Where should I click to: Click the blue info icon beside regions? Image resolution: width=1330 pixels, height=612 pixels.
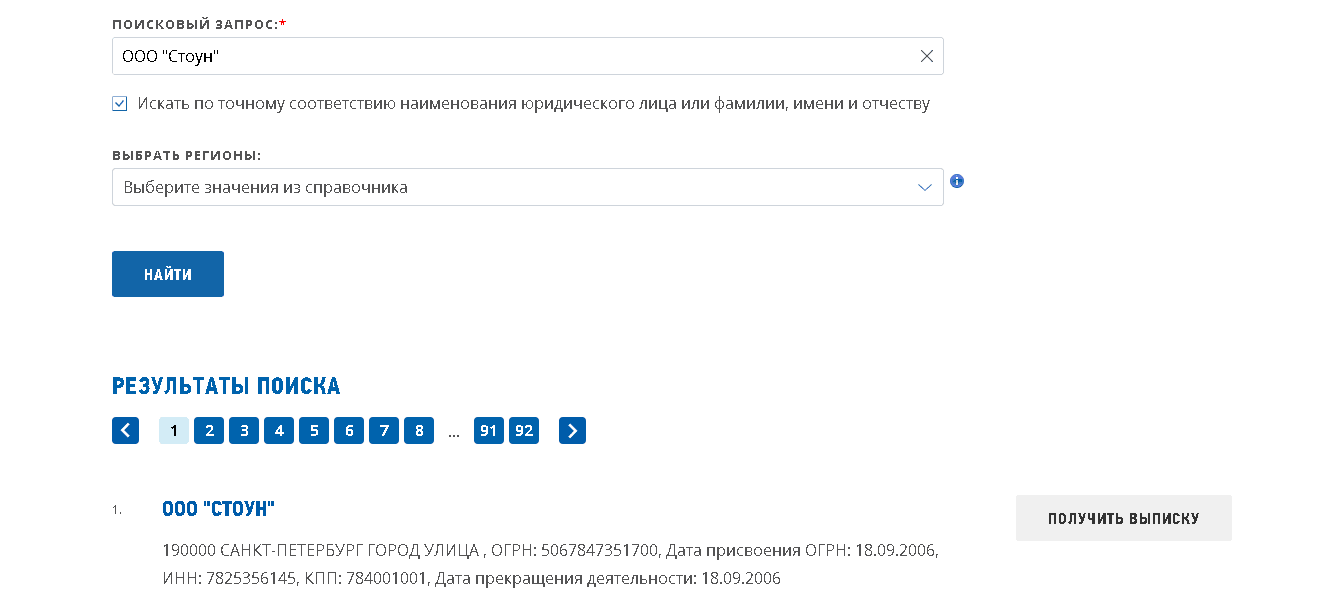pos(957,182)
